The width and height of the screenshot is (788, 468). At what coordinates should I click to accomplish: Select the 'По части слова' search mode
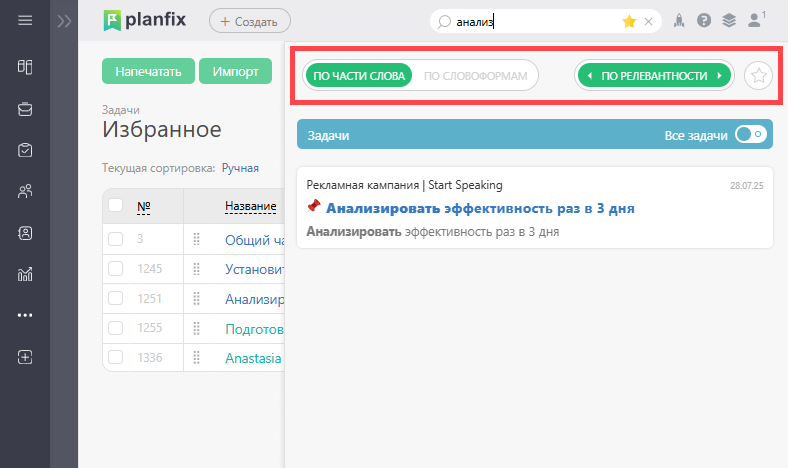359,75
